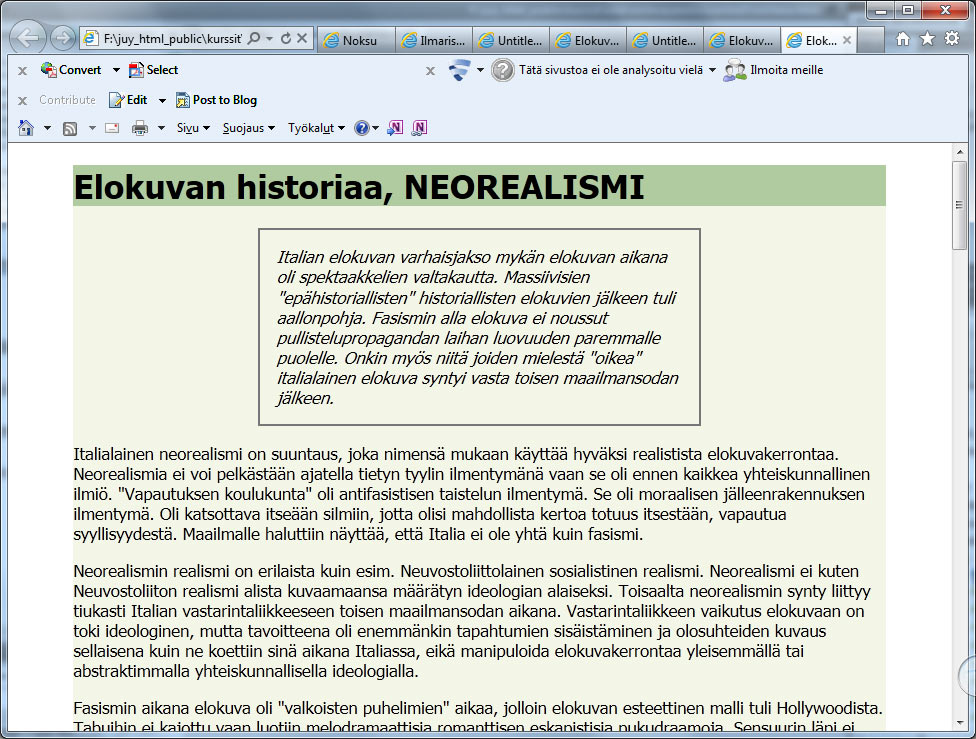Open the Työkalut menu
Image resolution: width=976 pixels, height=739 pixels.
click(x=315, y=128)
